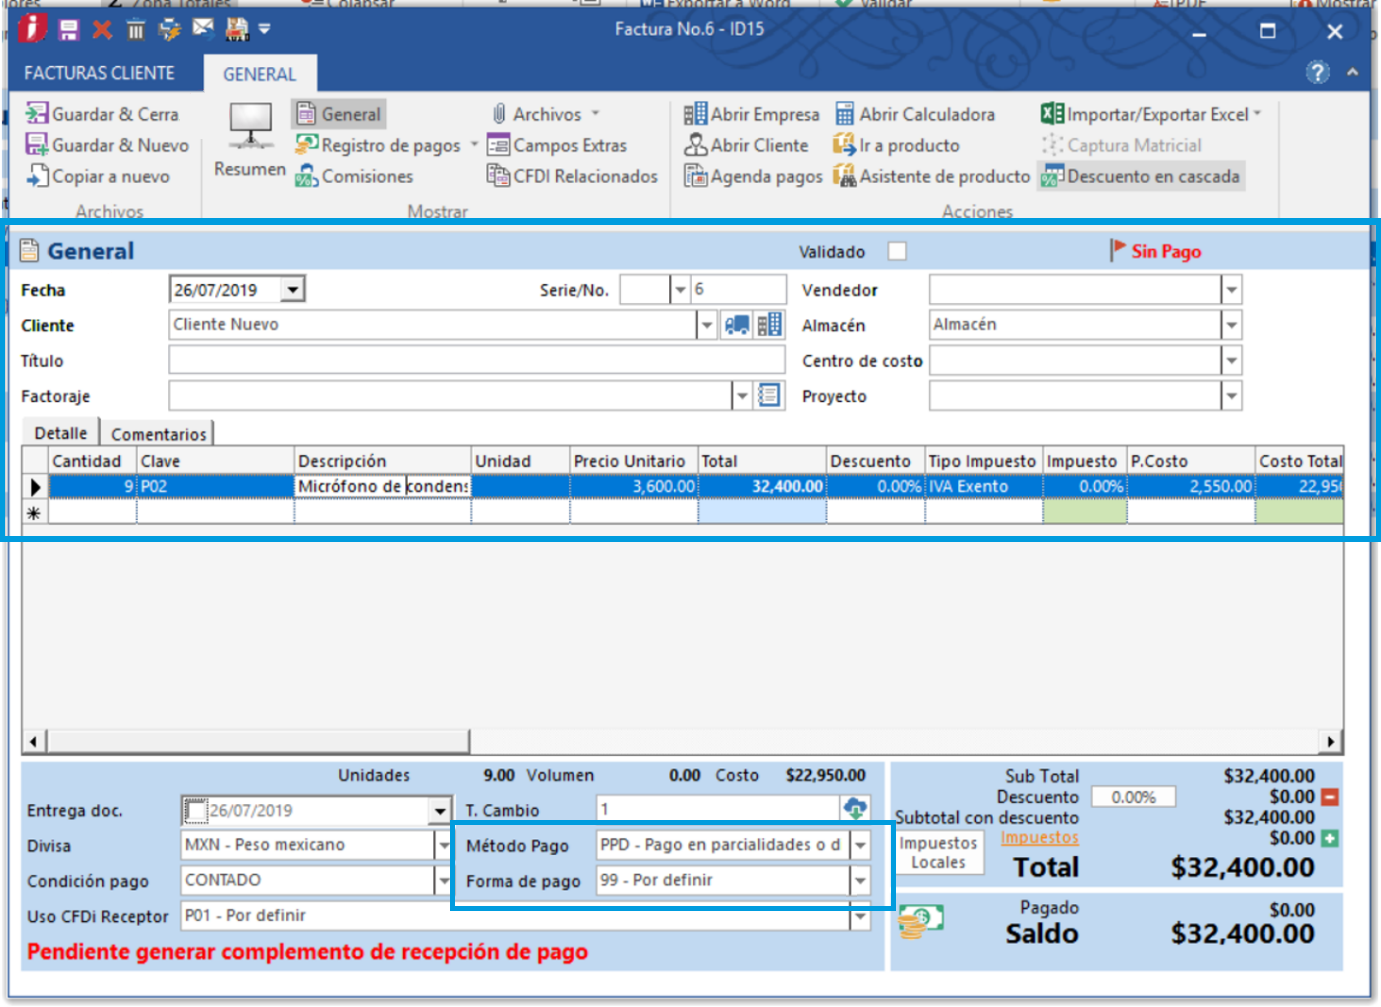Expand the Método Pago dropdown
The width and height of the screenshot is (1381, 1007).
(860, 845)
